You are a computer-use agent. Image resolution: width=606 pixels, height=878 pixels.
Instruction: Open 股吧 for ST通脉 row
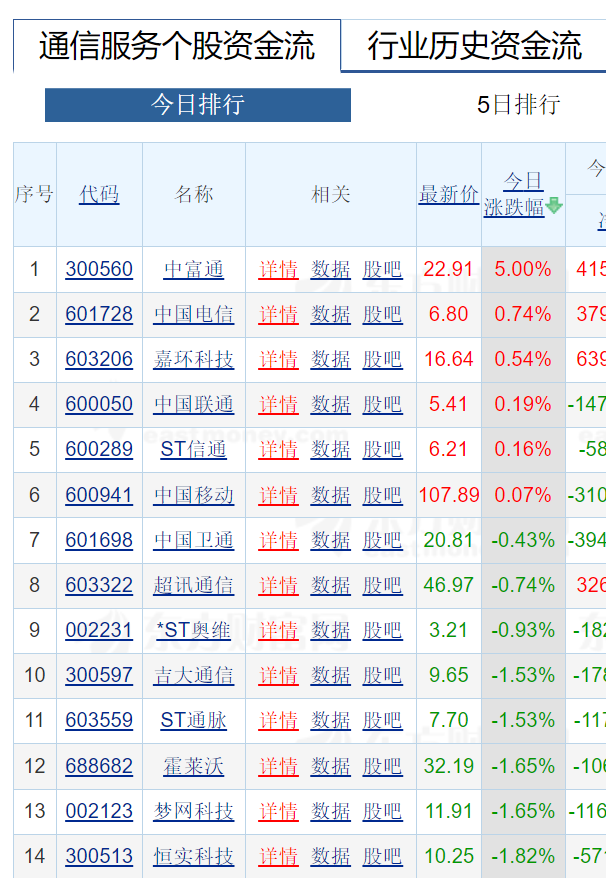click(x=382, y=720)
